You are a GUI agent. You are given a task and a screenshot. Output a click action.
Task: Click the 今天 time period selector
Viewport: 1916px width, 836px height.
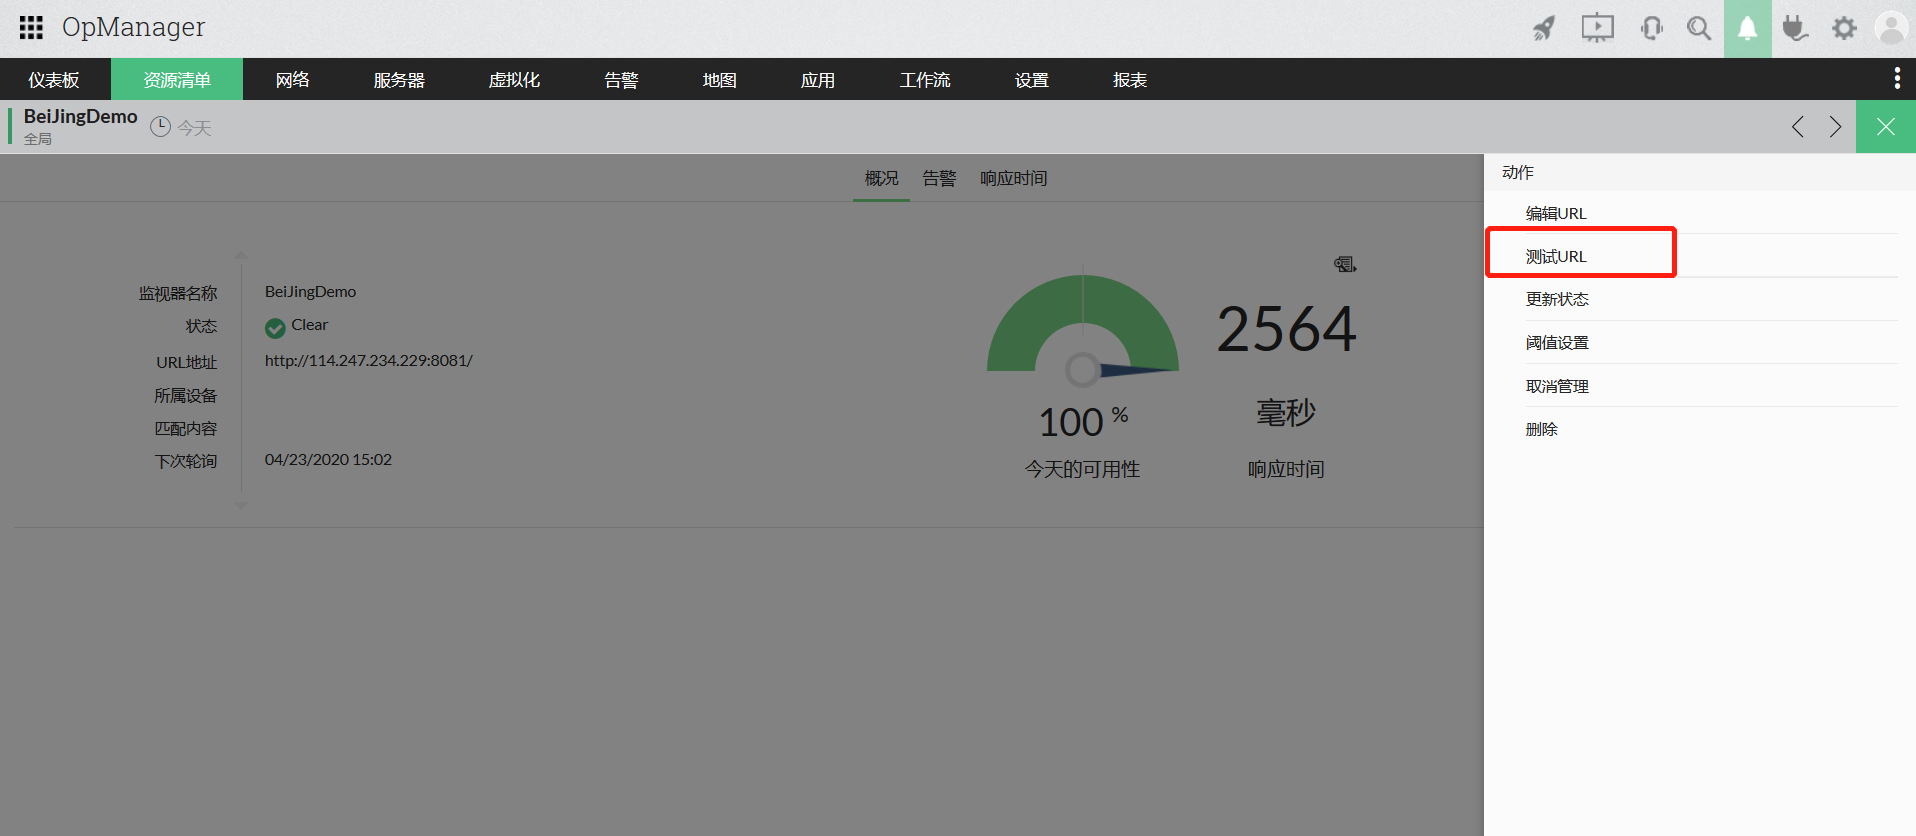pyautogui.click(x=195, y=128)
